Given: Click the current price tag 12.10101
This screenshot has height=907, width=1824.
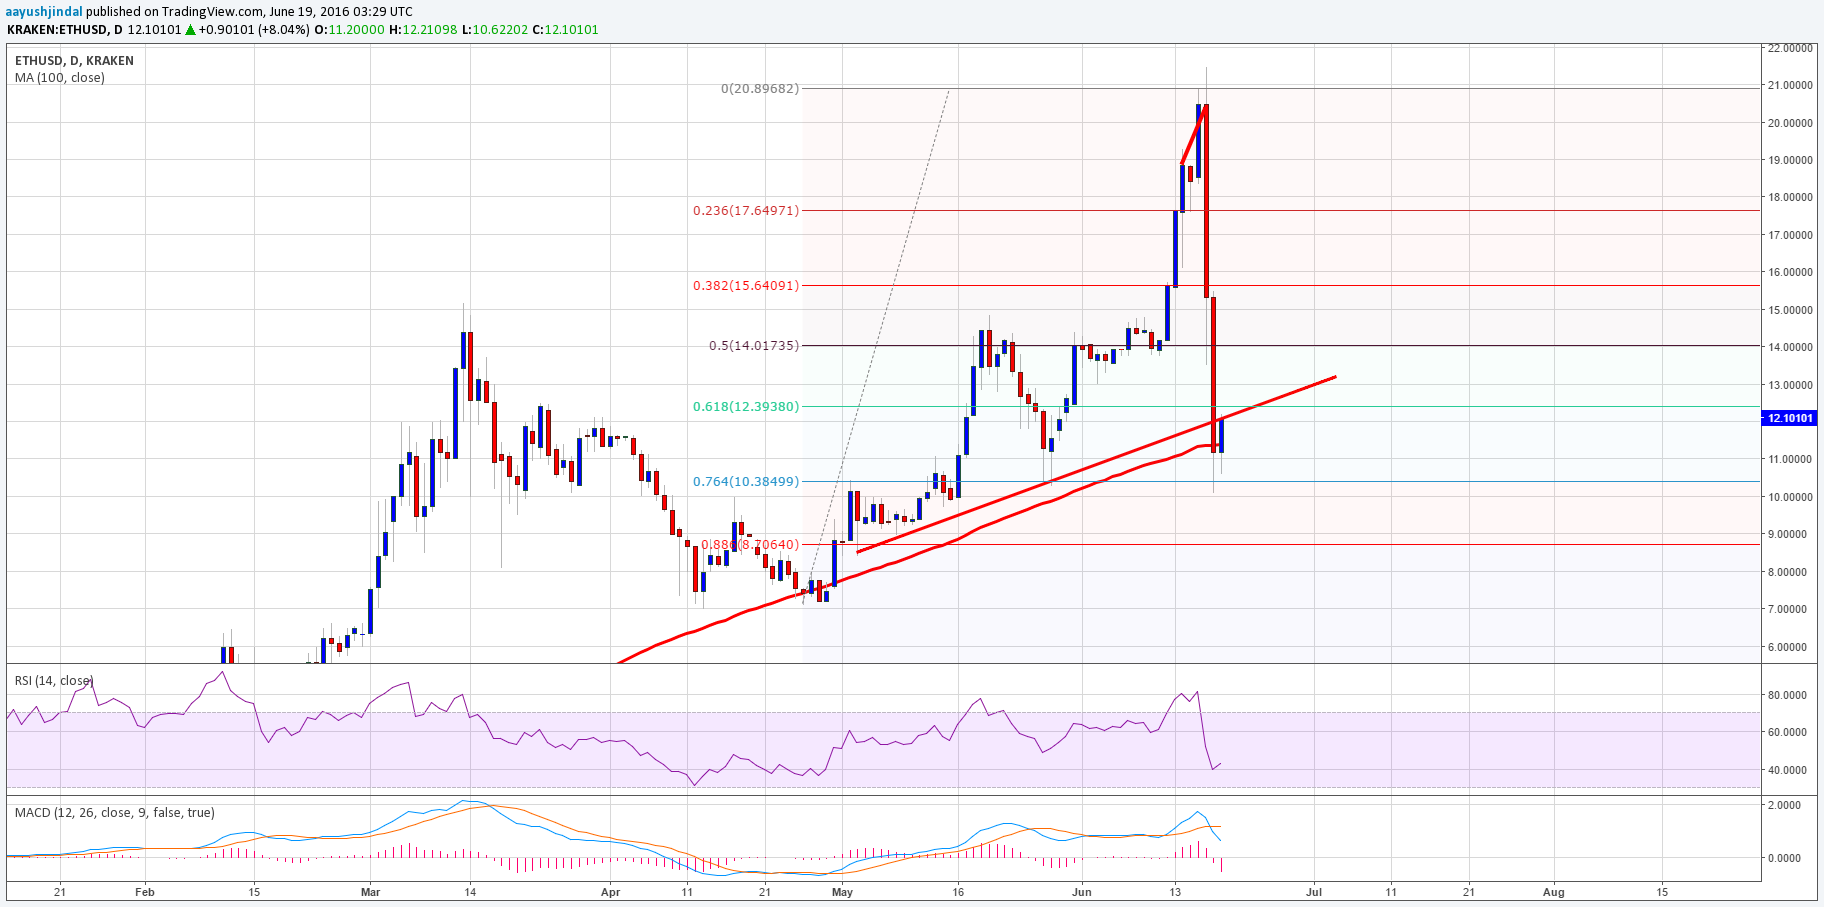Looking at the screenshot, I should [1789, 418].
